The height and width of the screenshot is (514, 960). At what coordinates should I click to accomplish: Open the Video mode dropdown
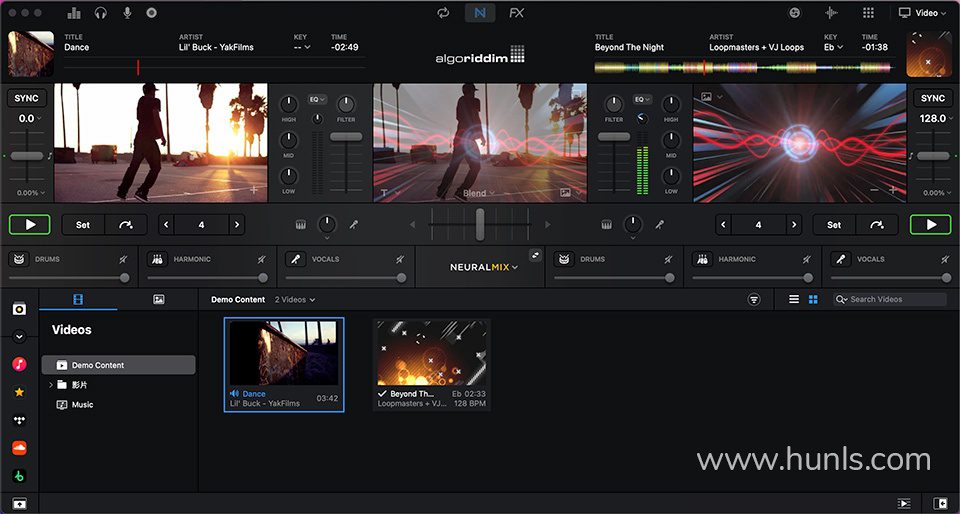coord(923,13)
